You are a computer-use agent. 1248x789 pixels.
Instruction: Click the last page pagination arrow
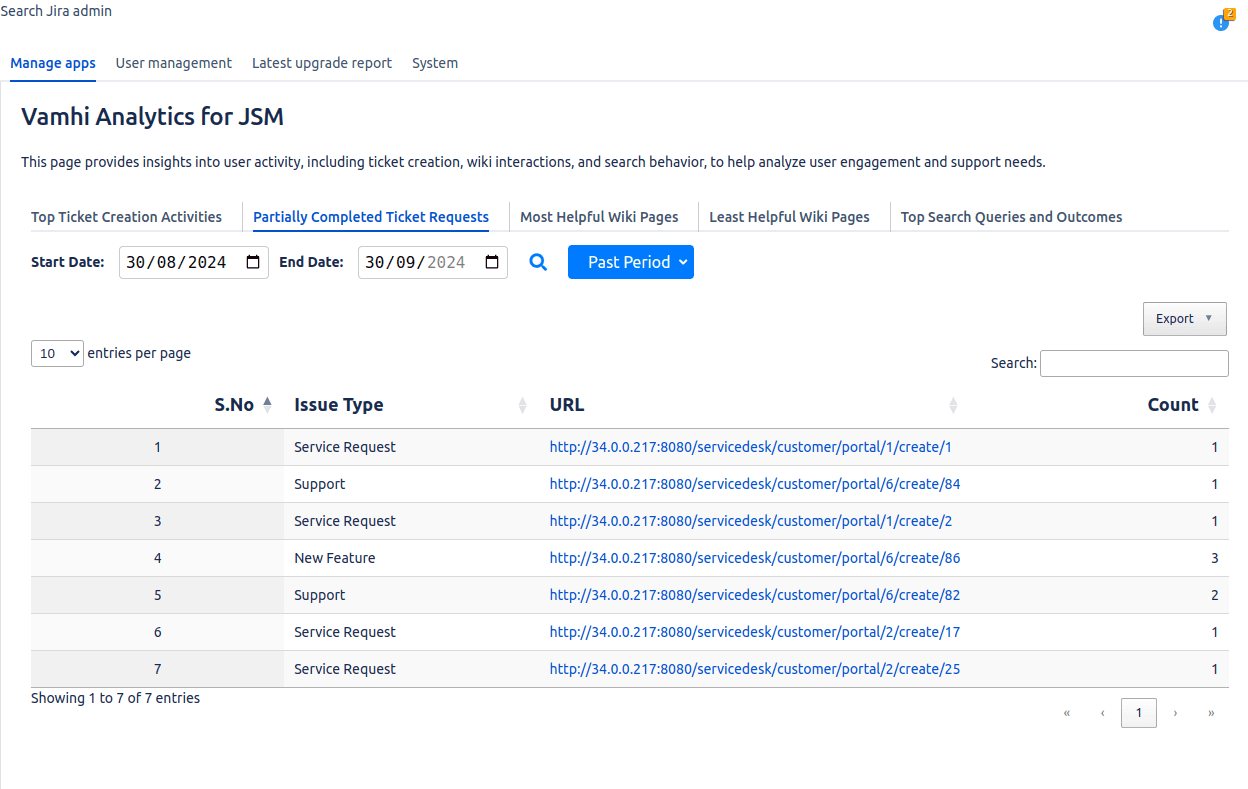(1211, 713)
